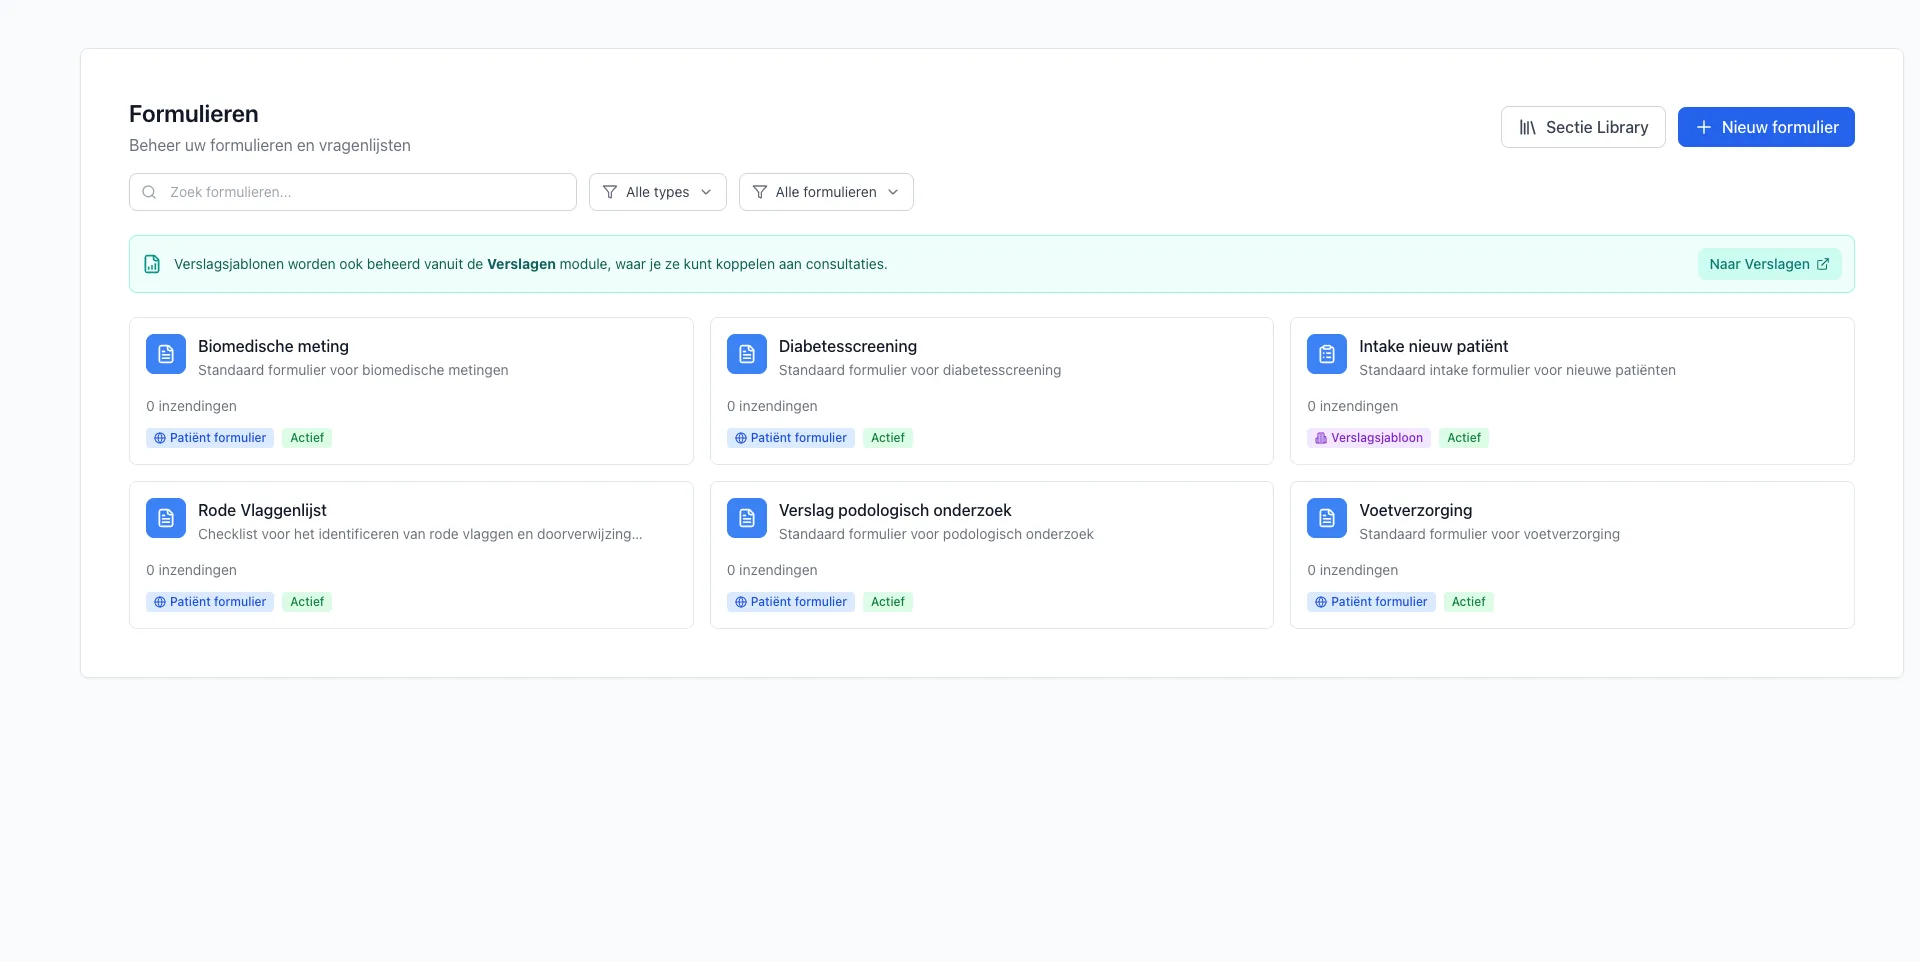Click Actief badge on Rode Vlaggenlijst card

pos(307,602)
